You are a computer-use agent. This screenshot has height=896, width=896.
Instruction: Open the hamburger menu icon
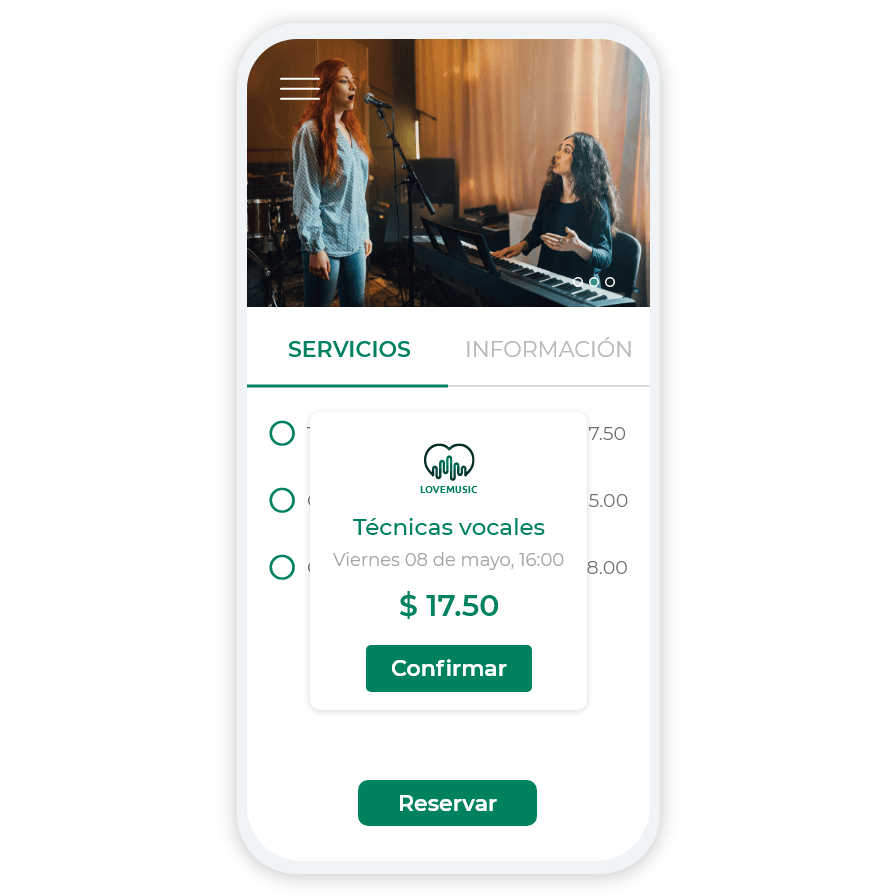click(299, 89)
